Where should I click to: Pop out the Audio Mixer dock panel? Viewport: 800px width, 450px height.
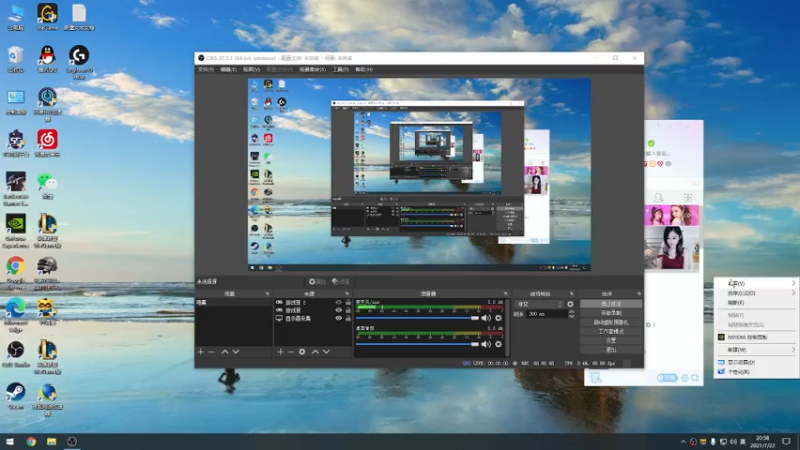pos(506,294)
